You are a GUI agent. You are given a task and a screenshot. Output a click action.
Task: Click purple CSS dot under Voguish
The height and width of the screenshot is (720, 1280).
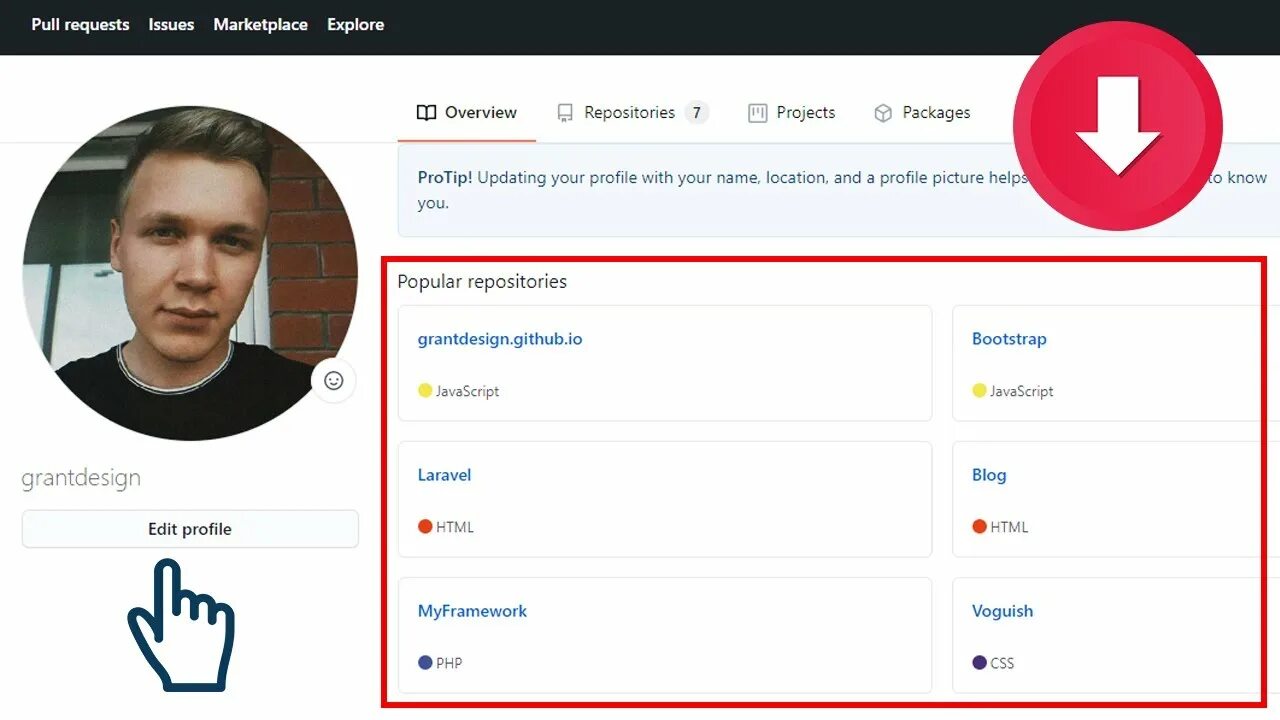pos(979,663)
